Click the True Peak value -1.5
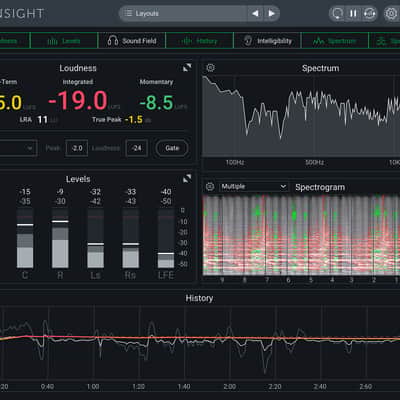This screenshot has height=400, width=400. click(x=134, y=119)
